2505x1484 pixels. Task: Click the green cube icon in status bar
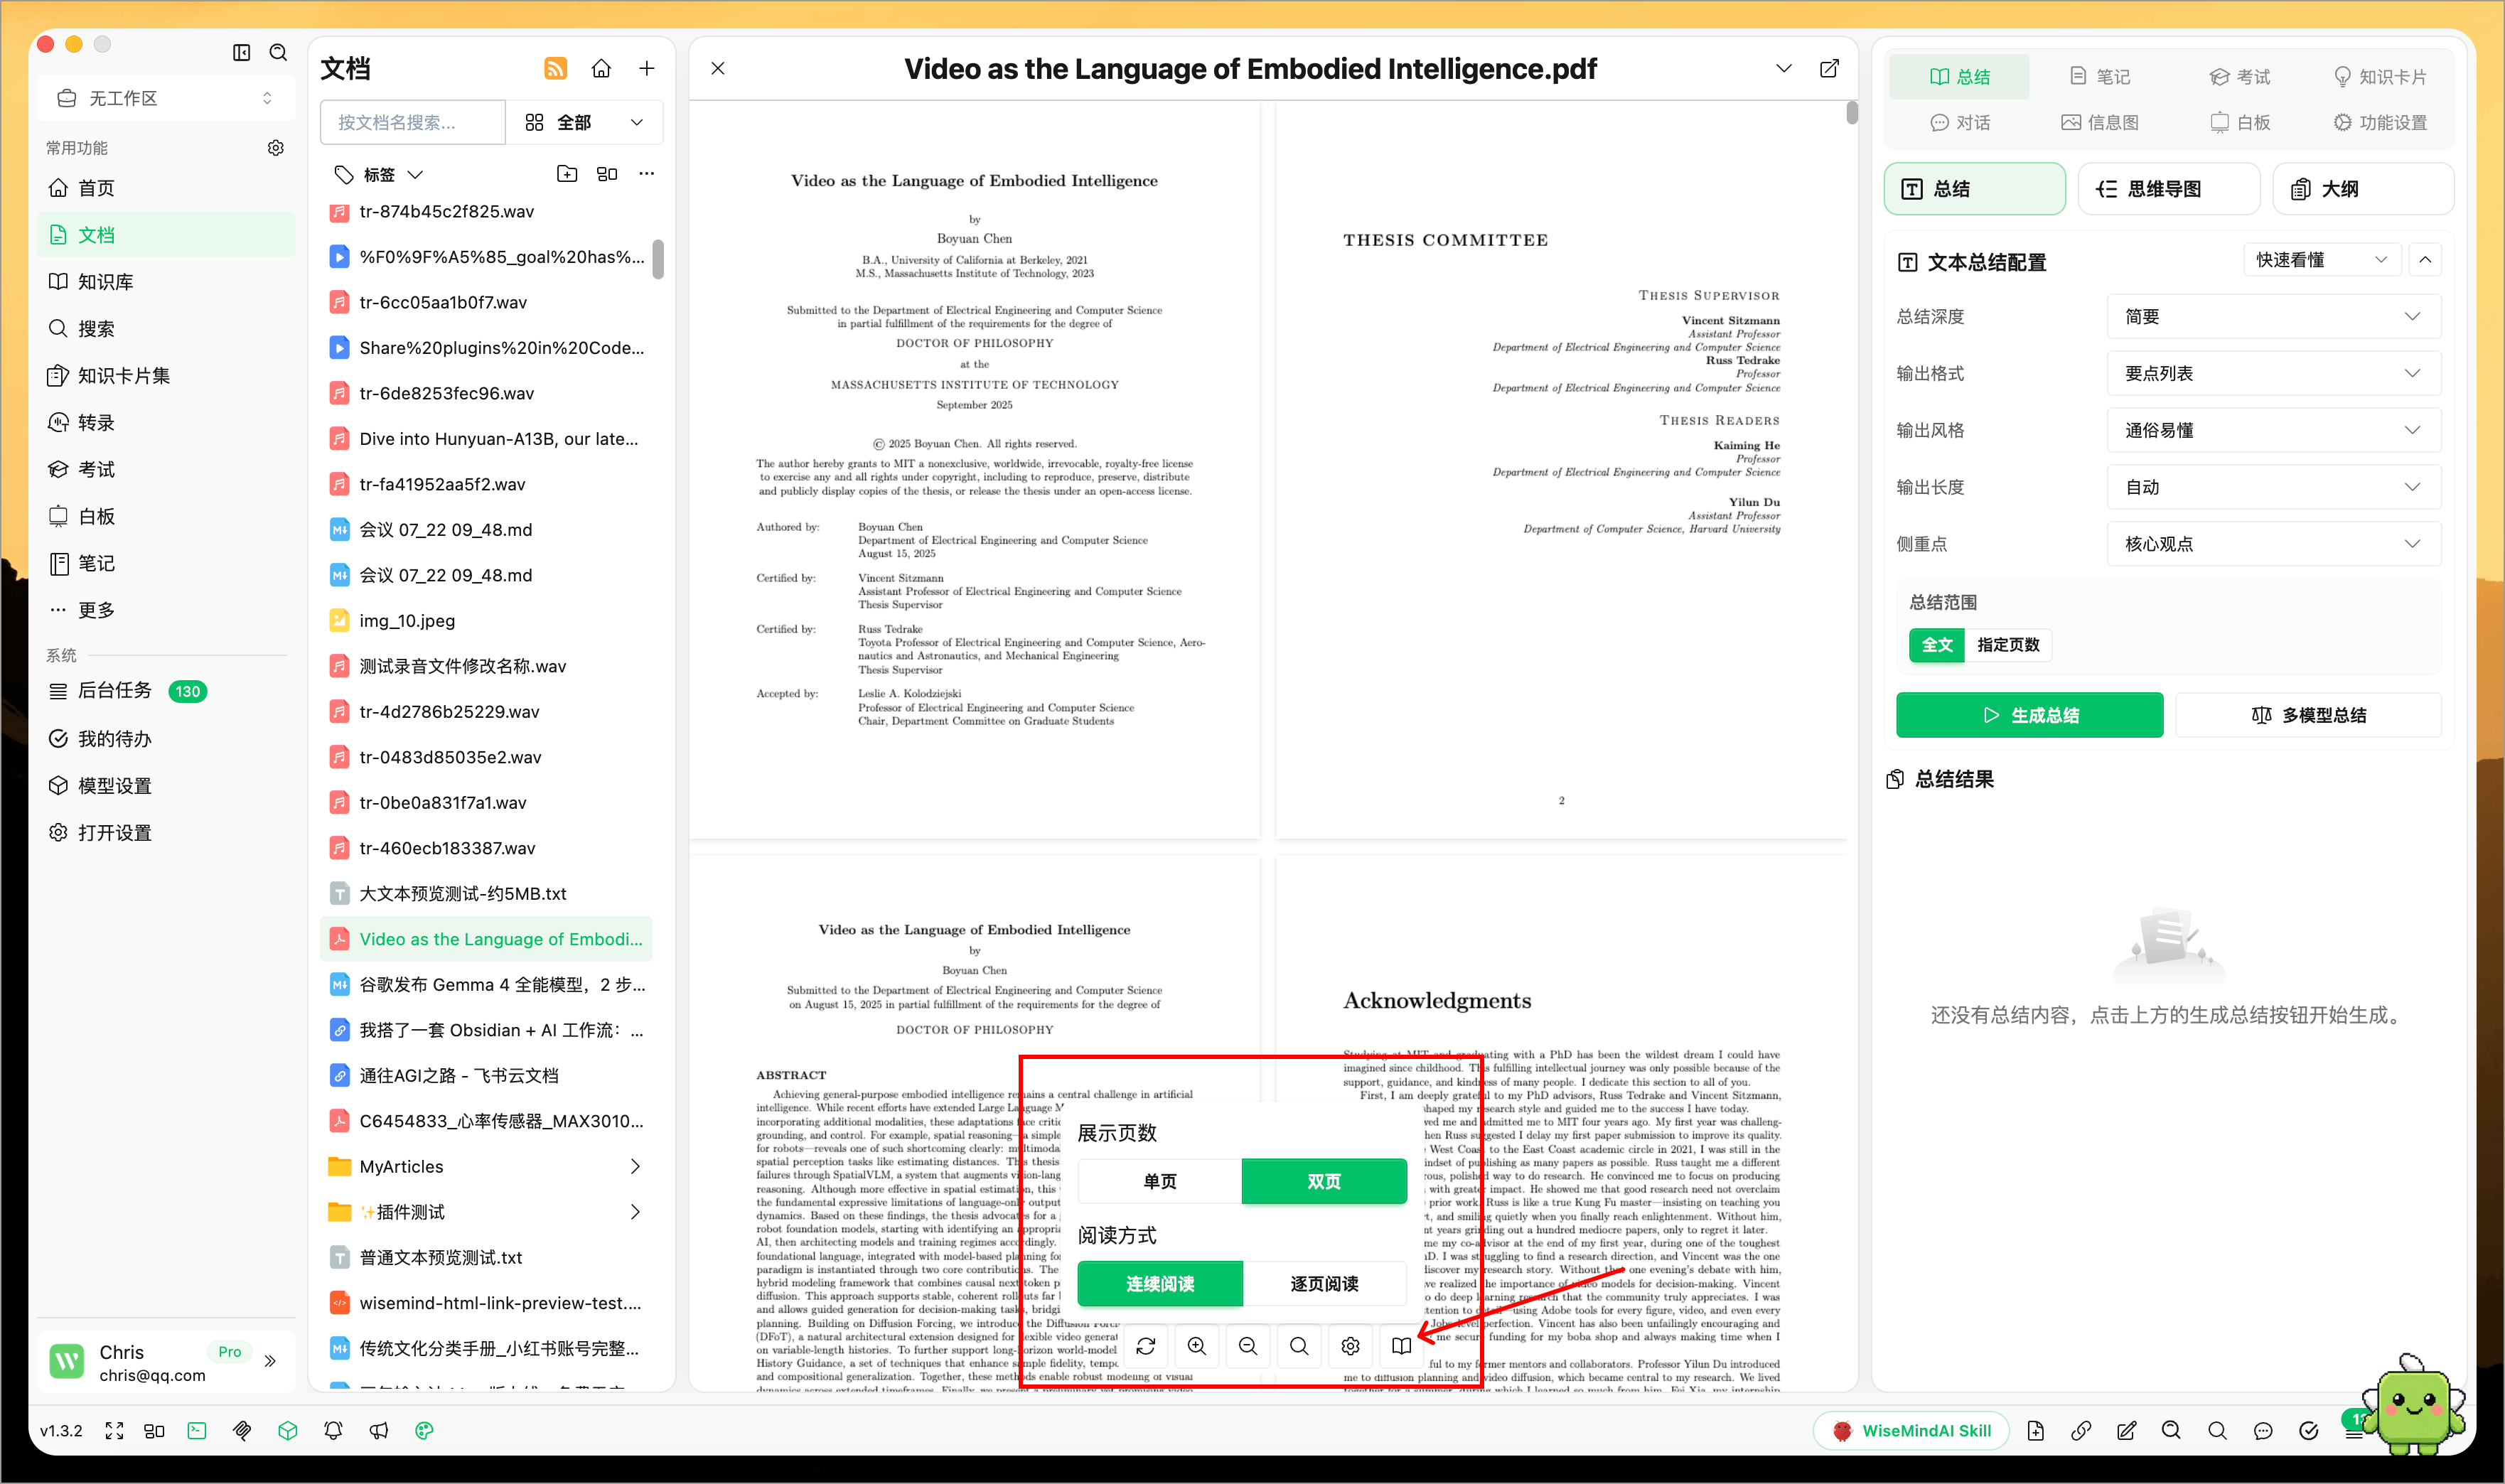[288, 1431]
